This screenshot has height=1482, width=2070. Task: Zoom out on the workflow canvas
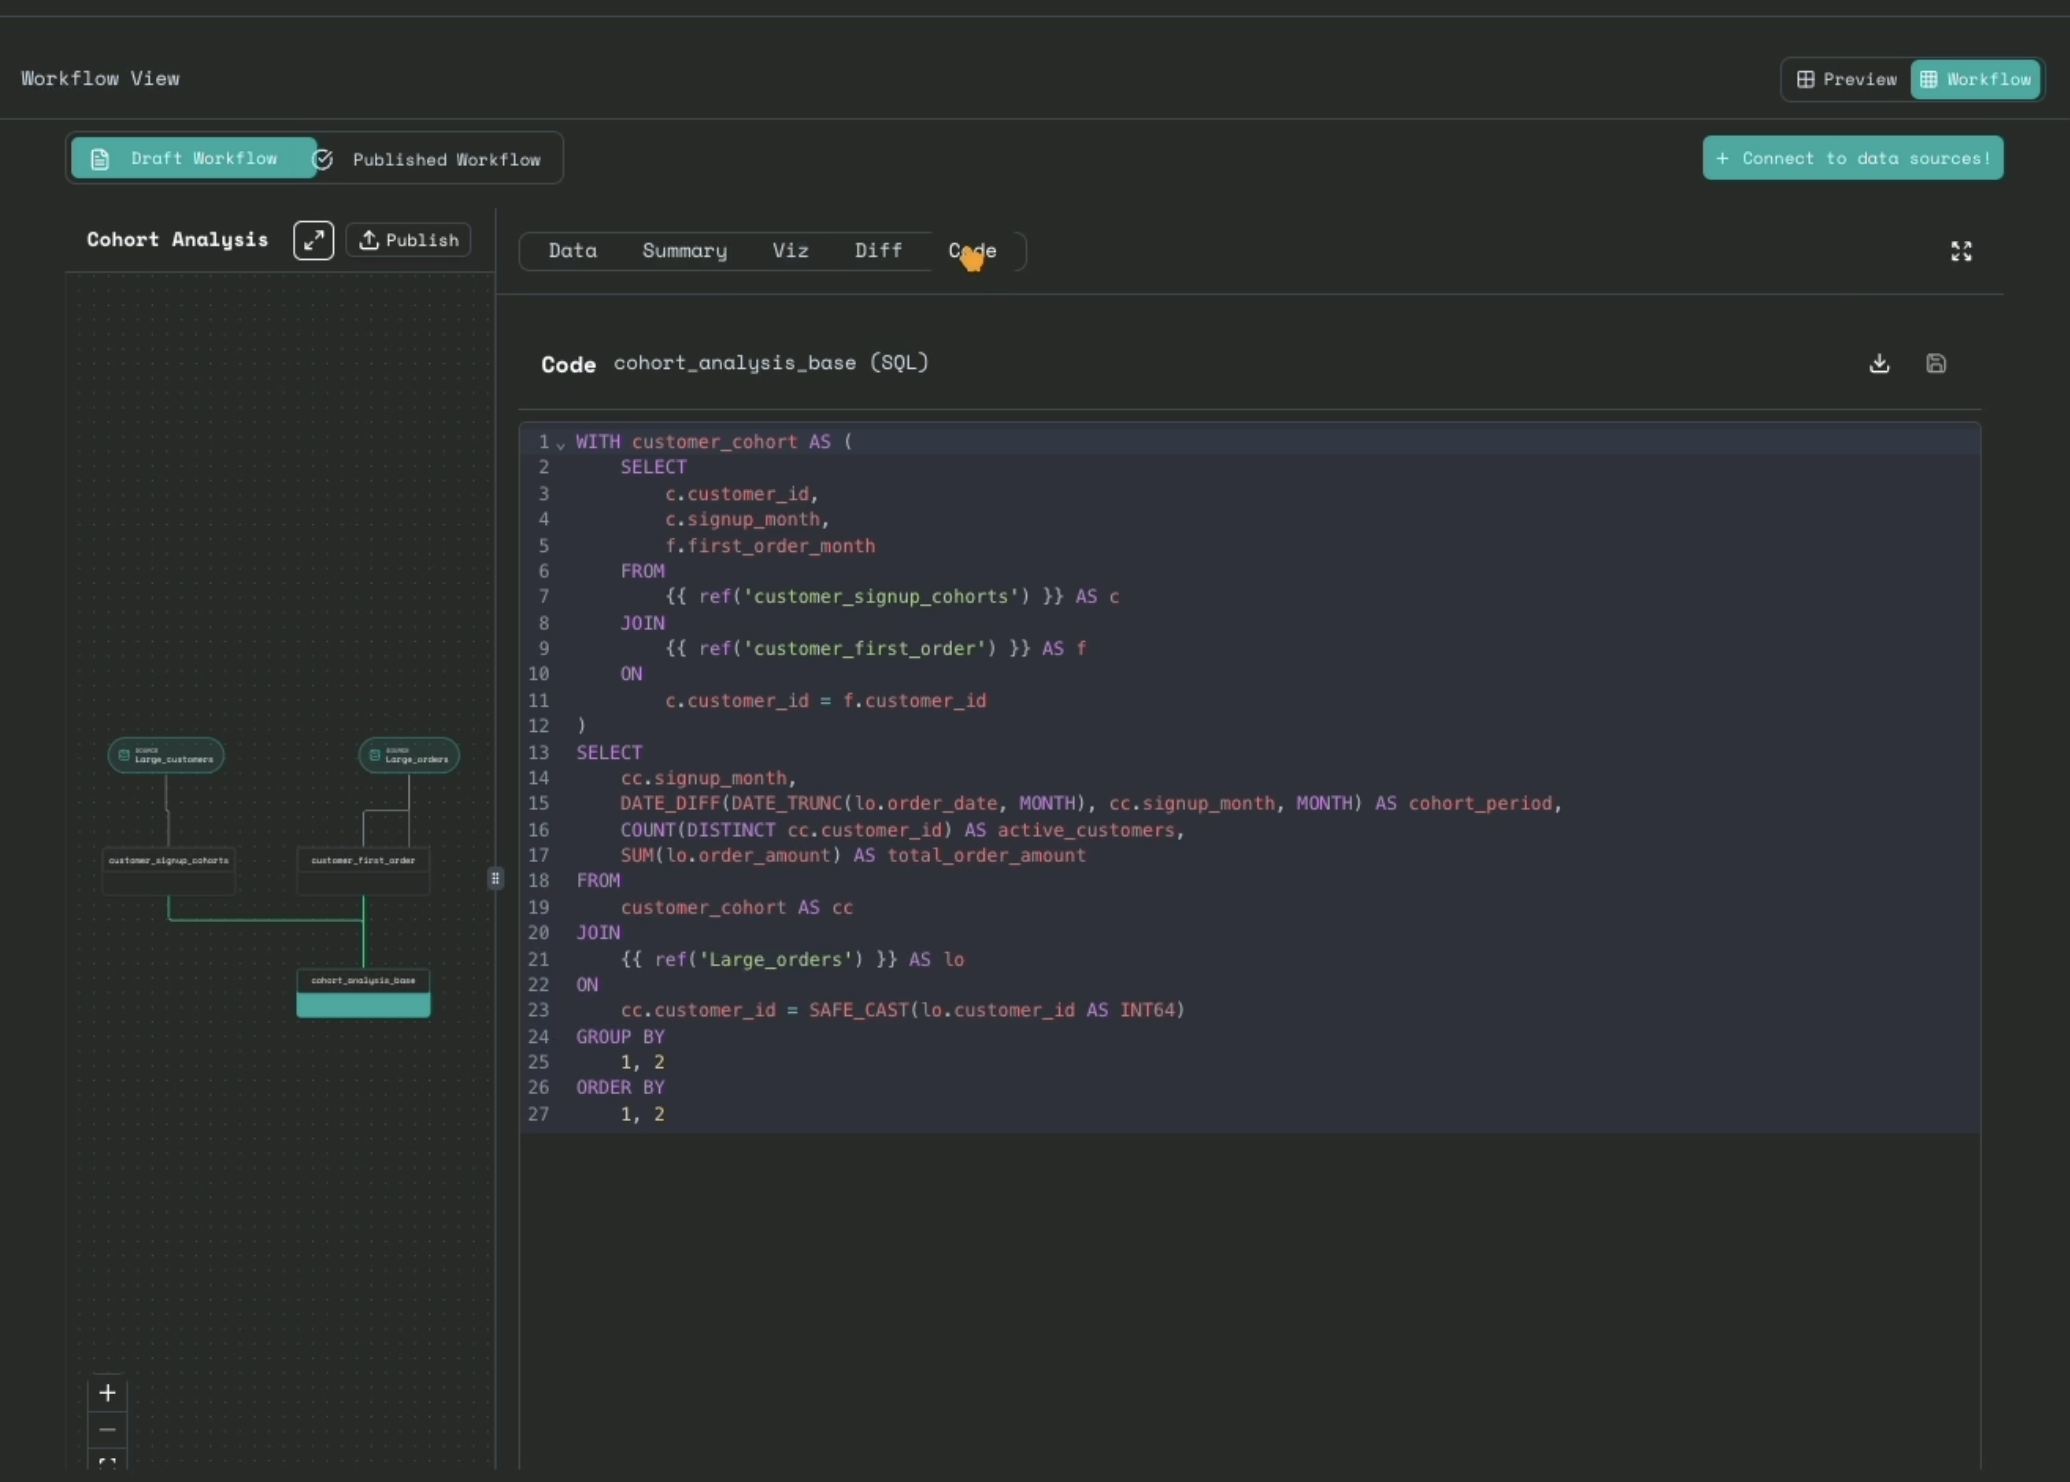107,1430
